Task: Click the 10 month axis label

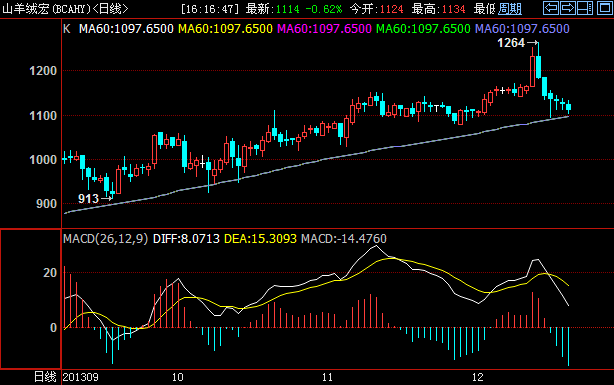Action: coord(177,377)
